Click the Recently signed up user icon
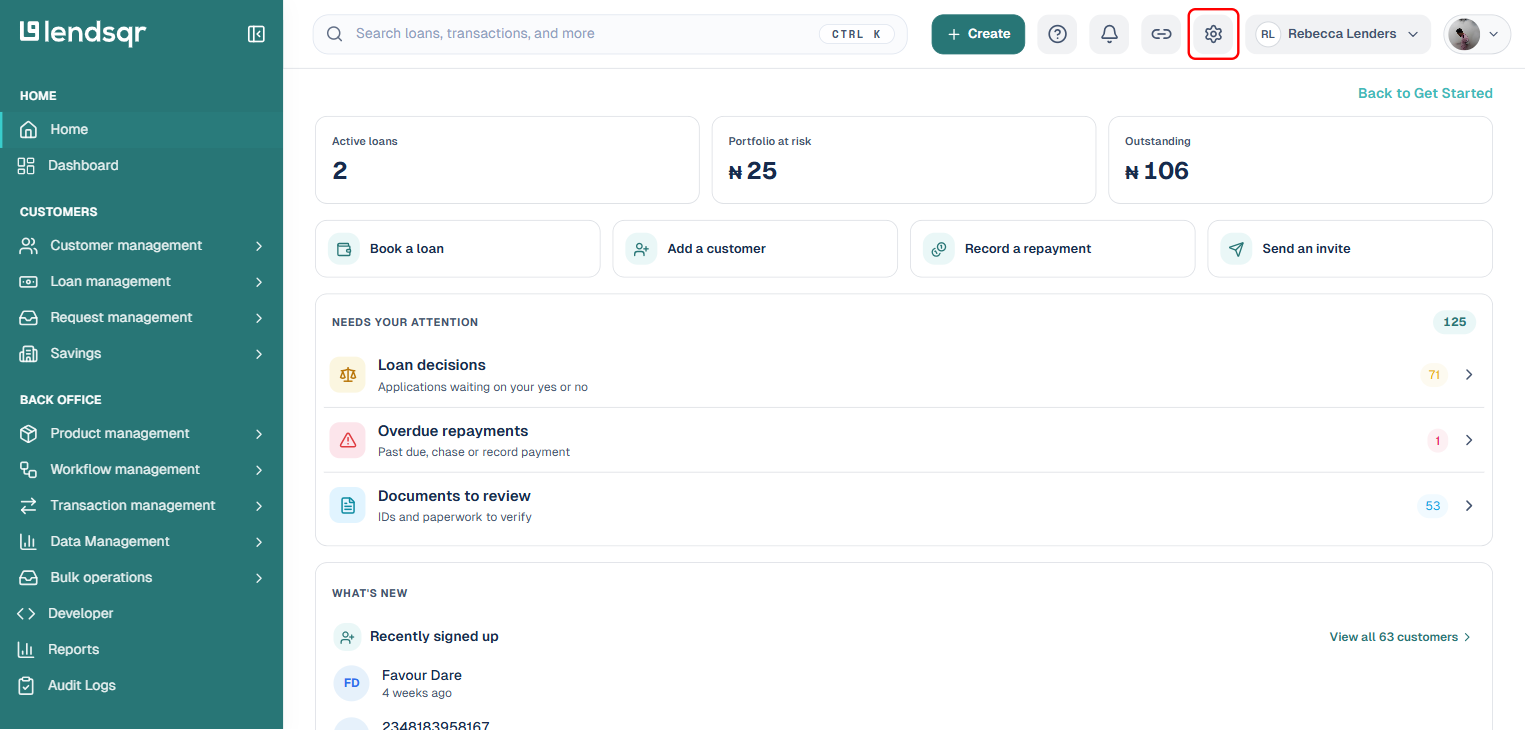The width and height of the screenshot is (1535, 730). [x=347, y=637]
